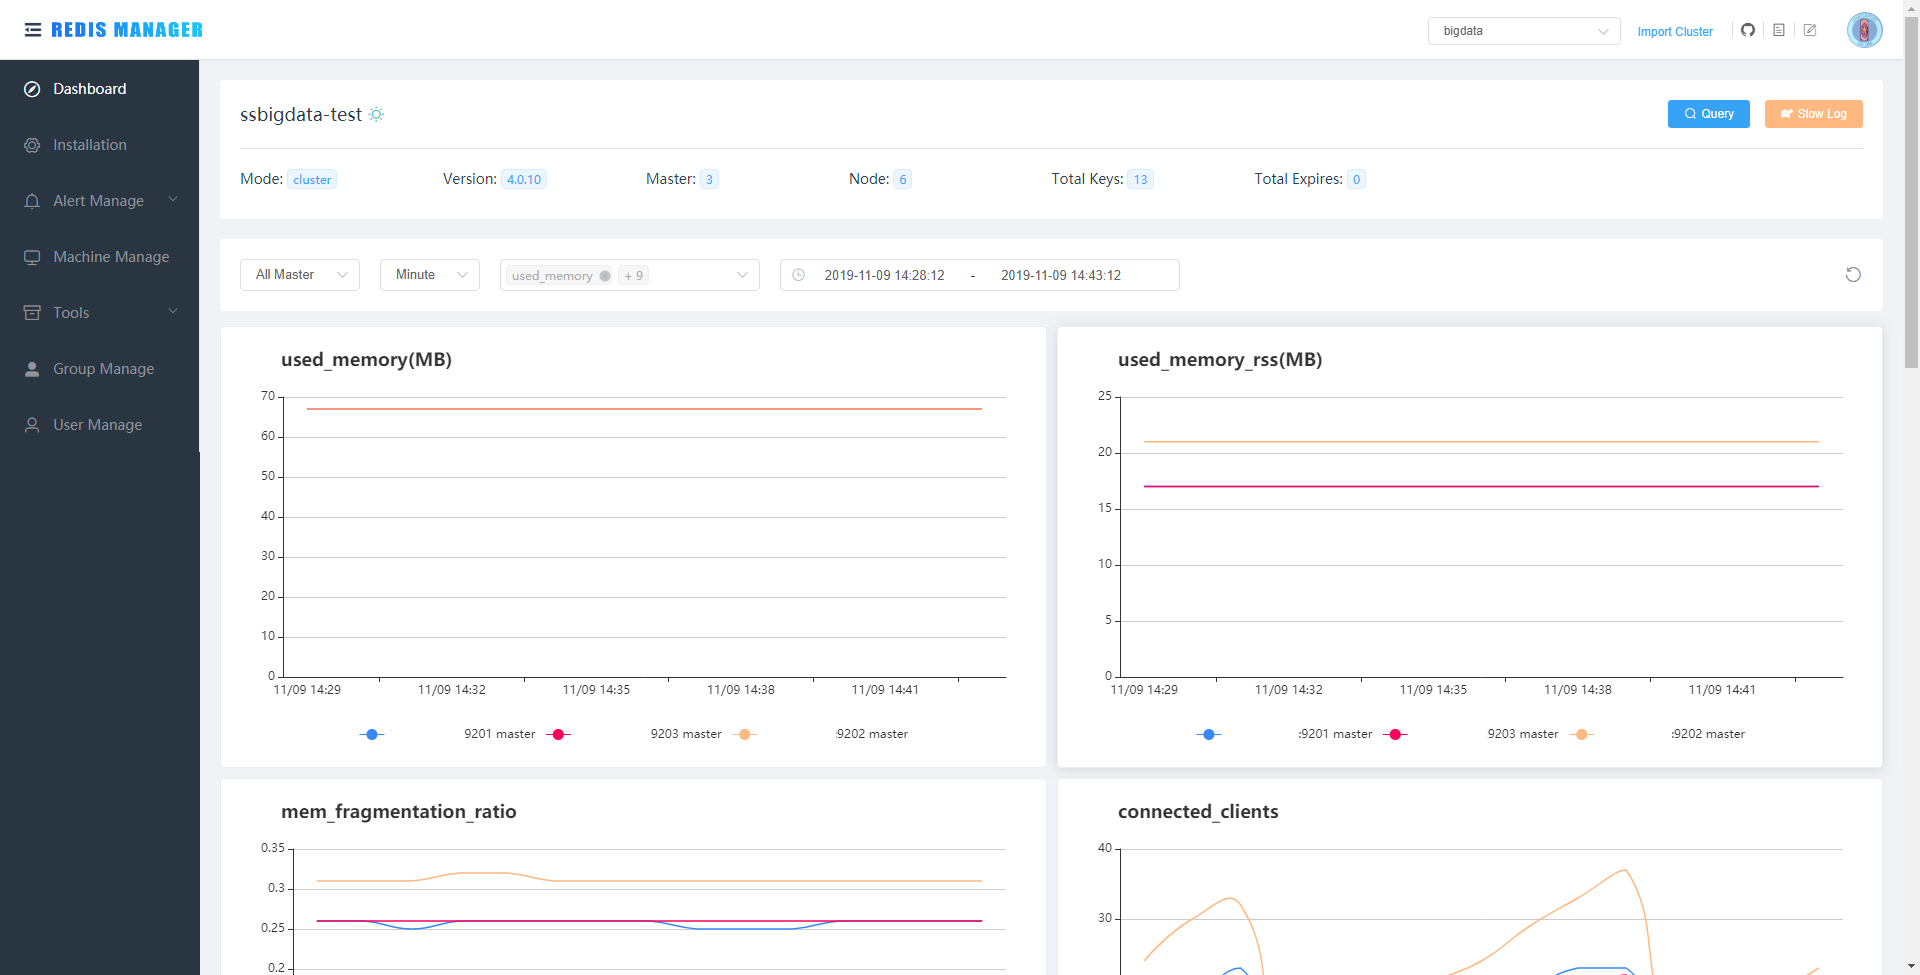Toggle the 9203 master series in used_memory legend

[x=560, y=734]
